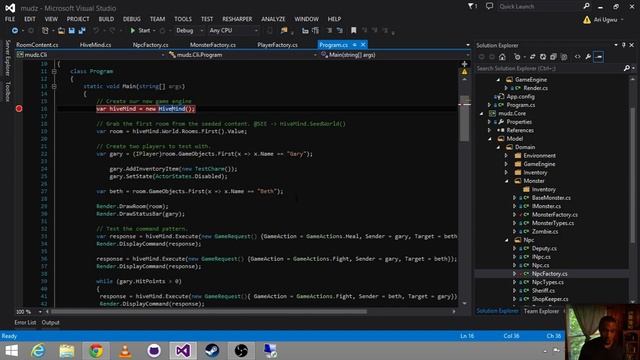Click Sync with Active Document icon
The height and width of the screenshot is (360, 640).
[x=532, y=57]
